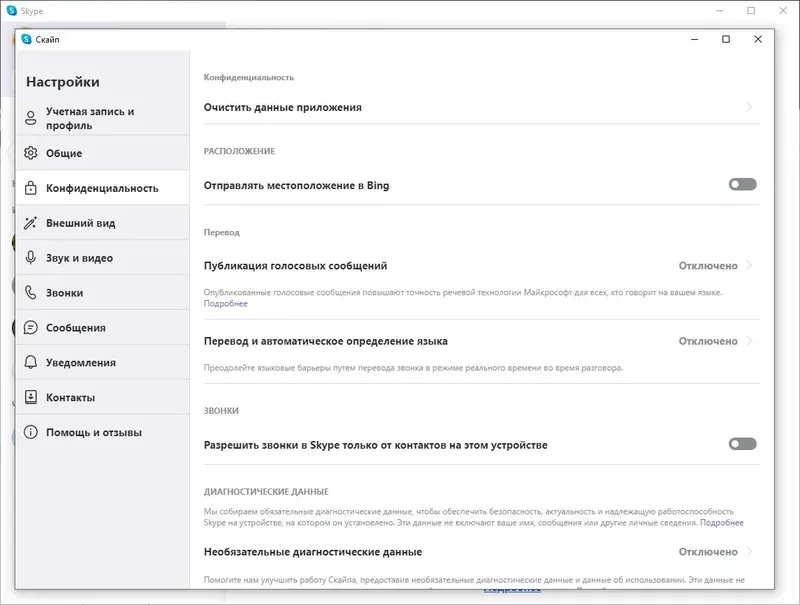800x605 pixels.
Task: Click the Звонки phone icon
Action: (31, 292)
